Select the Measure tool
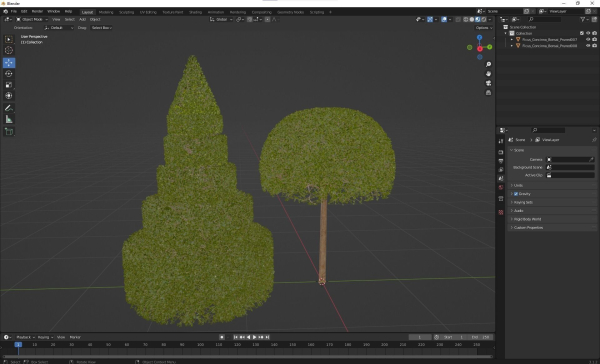The width and height of the screenshot is (600, 364). click(x=9, y=119)
